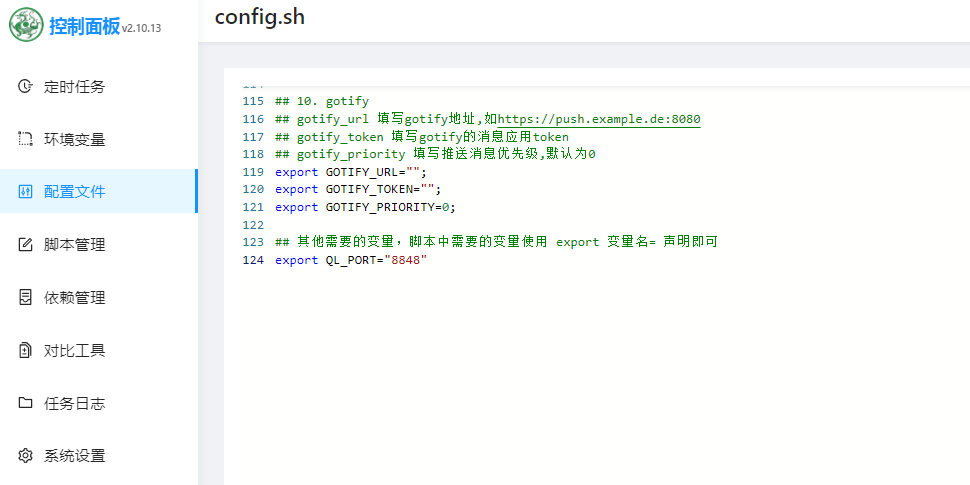
Task: Open the 定时任务 menu item
Action: [x=99, y=87]
